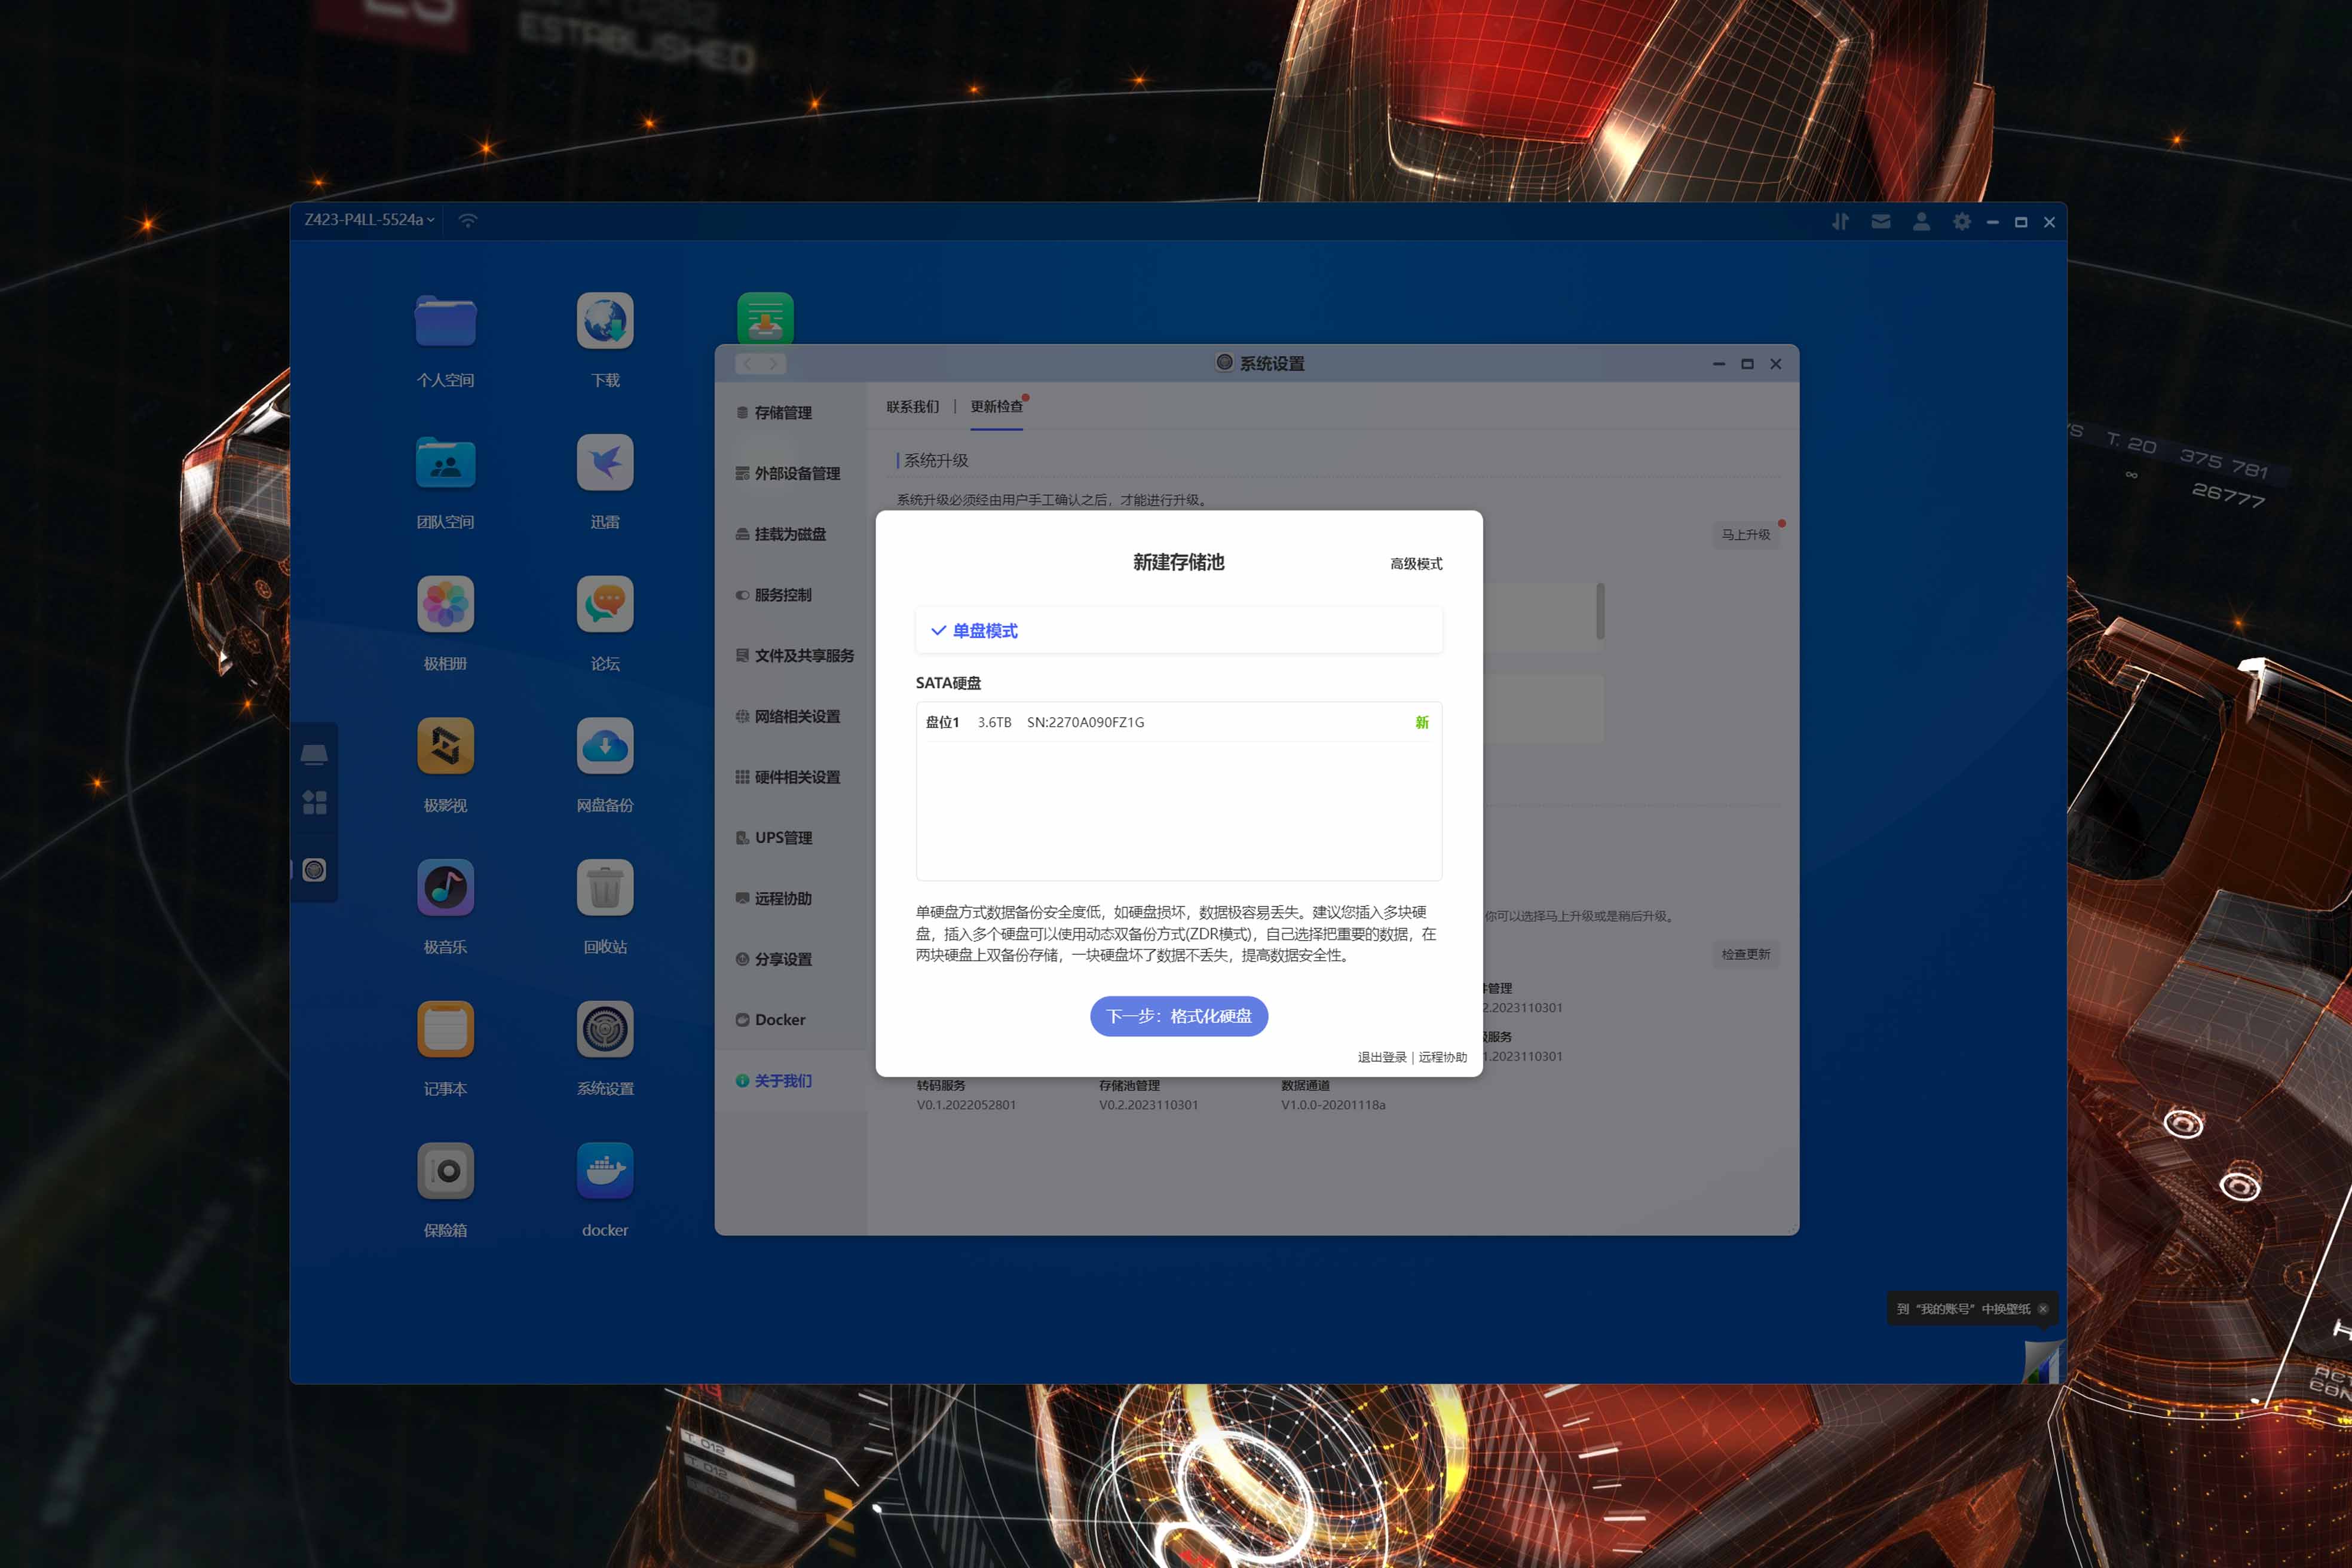Image resolution: width=2352 pixels, height=1568 pixels.
Task: Open the 极相册 photo album app
Action: [x=445, y=604]
